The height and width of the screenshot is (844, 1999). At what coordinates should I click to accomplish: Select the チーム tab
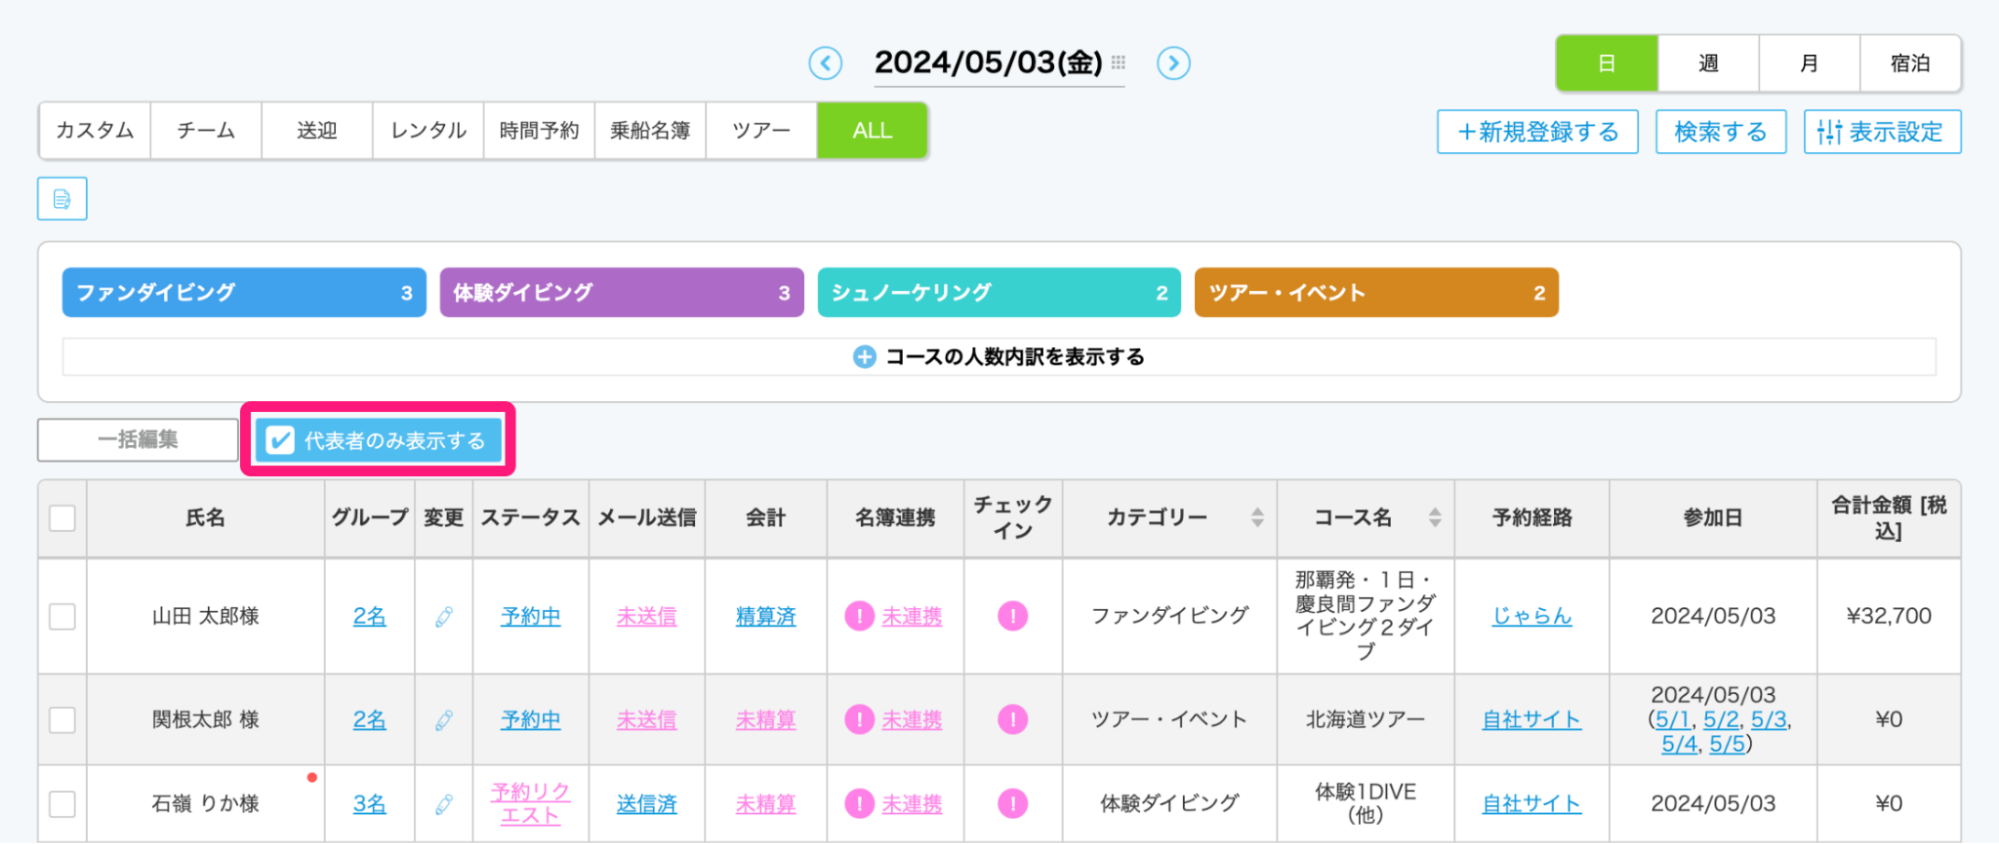pyautogui.click(x=206, y=131)
